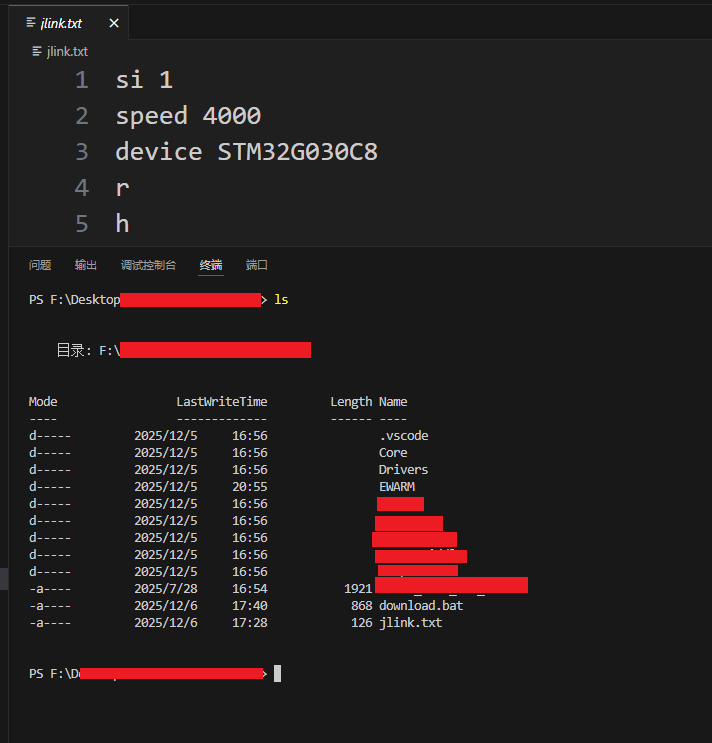
Task: Click line 2 text 'speed 4000'
Action: click(x=188, y=116)
